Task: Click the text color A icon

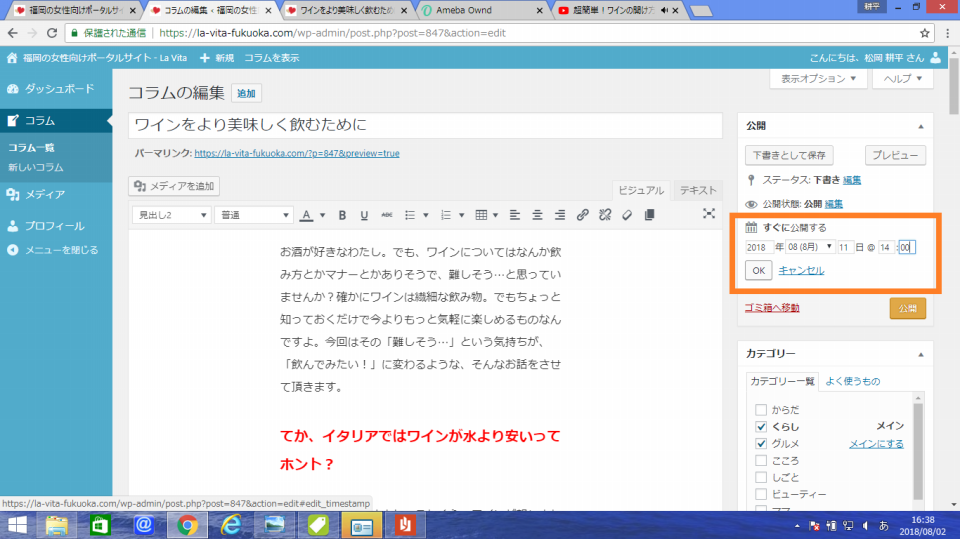Action: (306, 215)
